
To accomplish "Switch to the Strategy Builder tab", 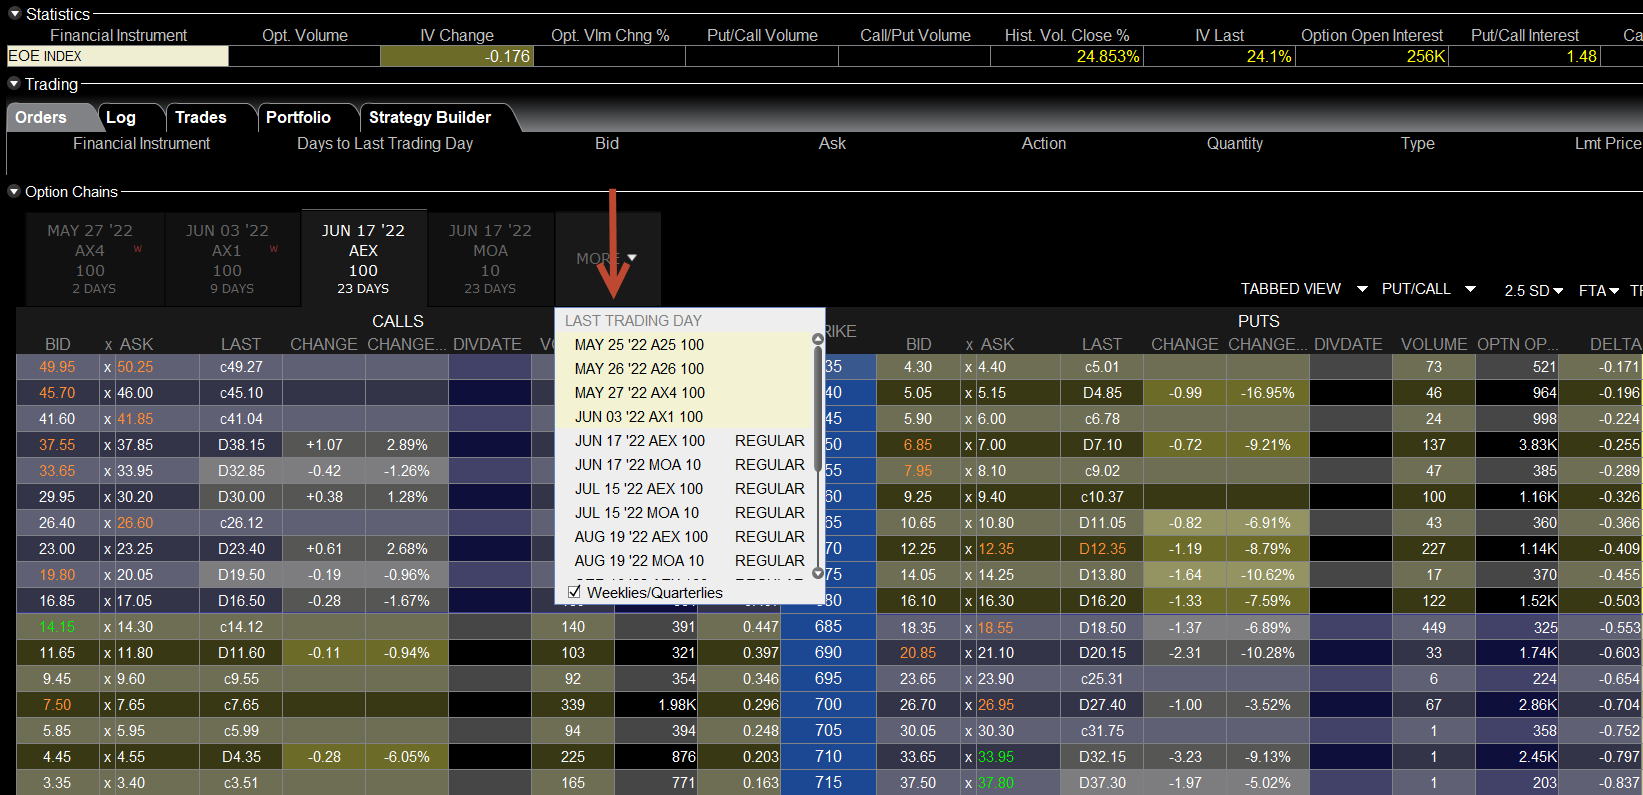I will pos(430,117).
